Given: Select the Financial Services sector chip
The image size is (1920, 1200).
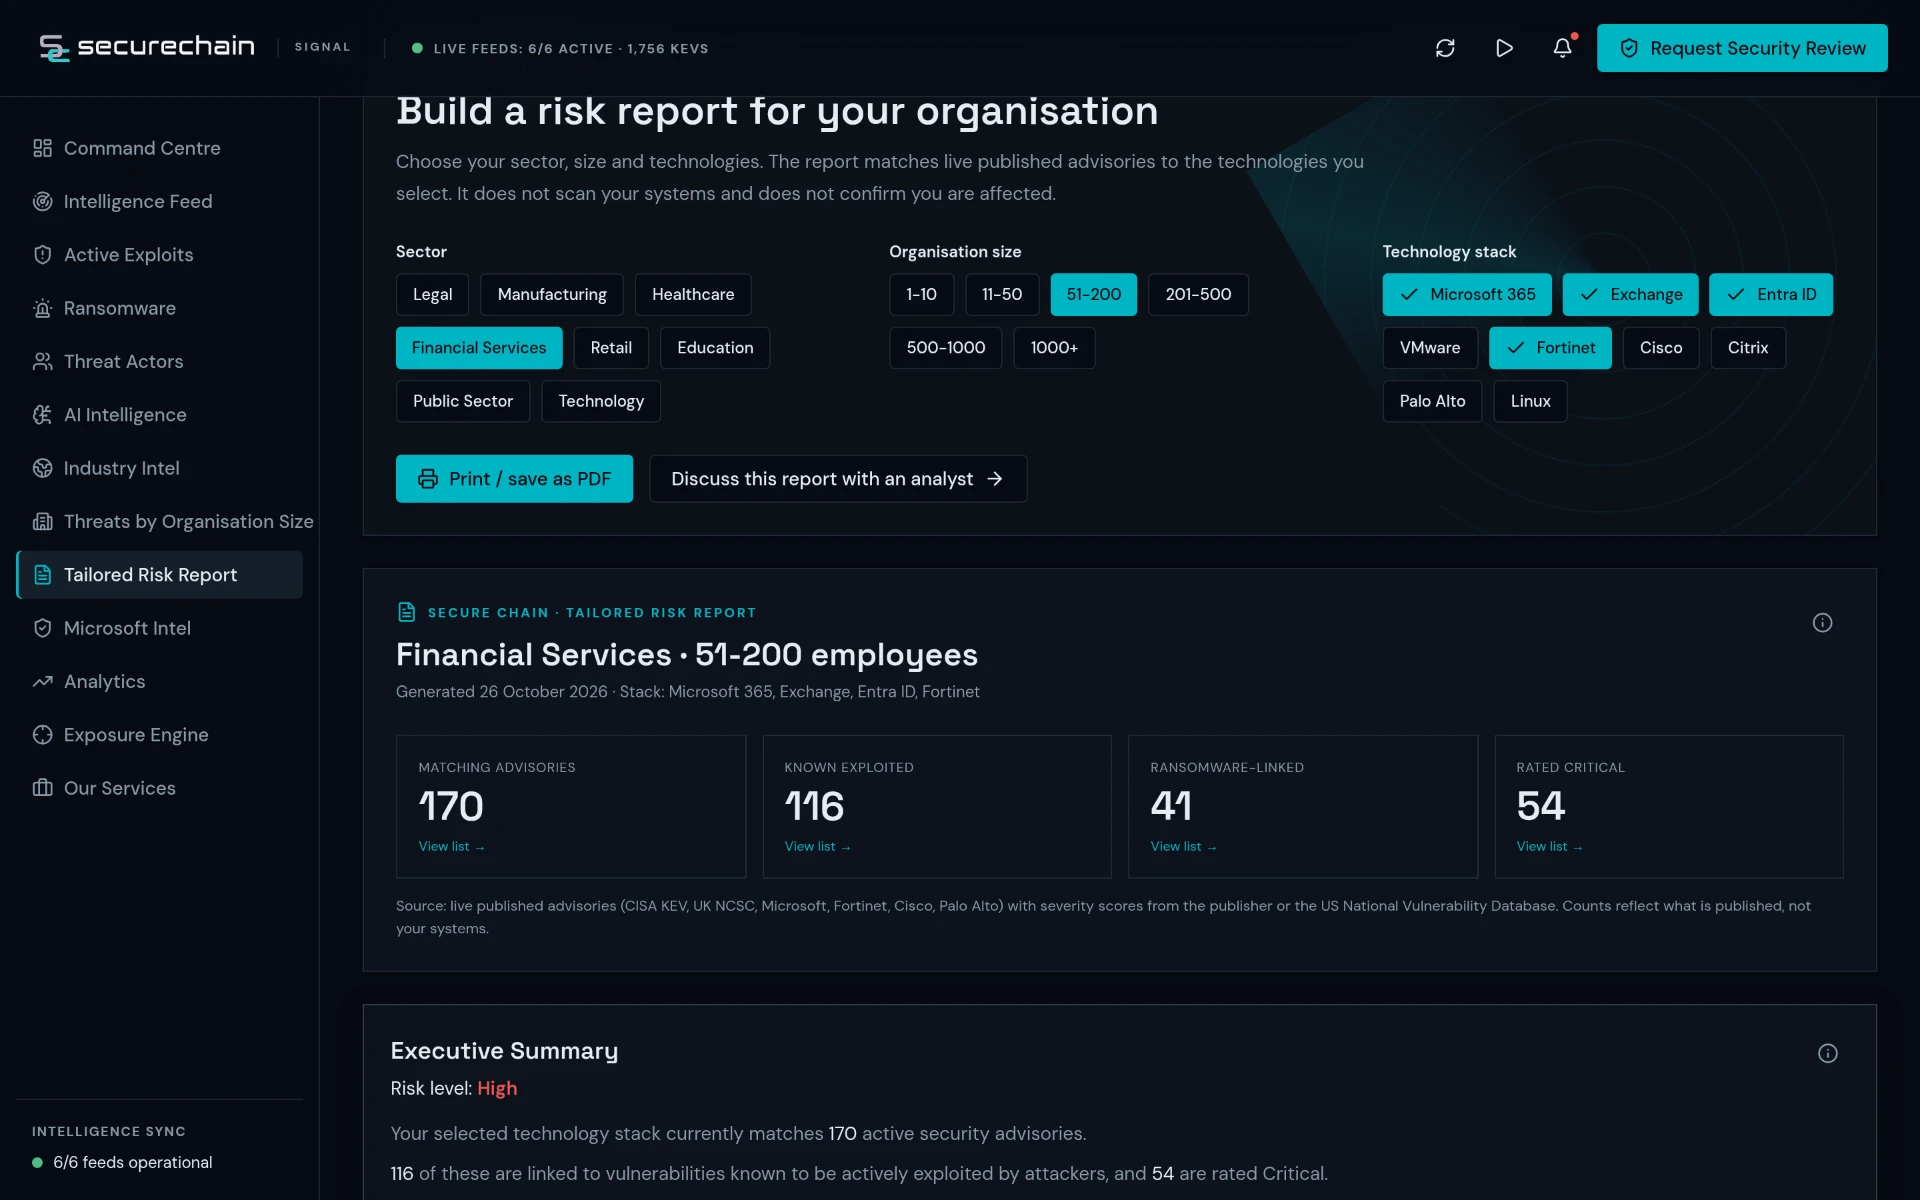Looking at the screenshot, I should pyautogui.click(x=479, y=348).
